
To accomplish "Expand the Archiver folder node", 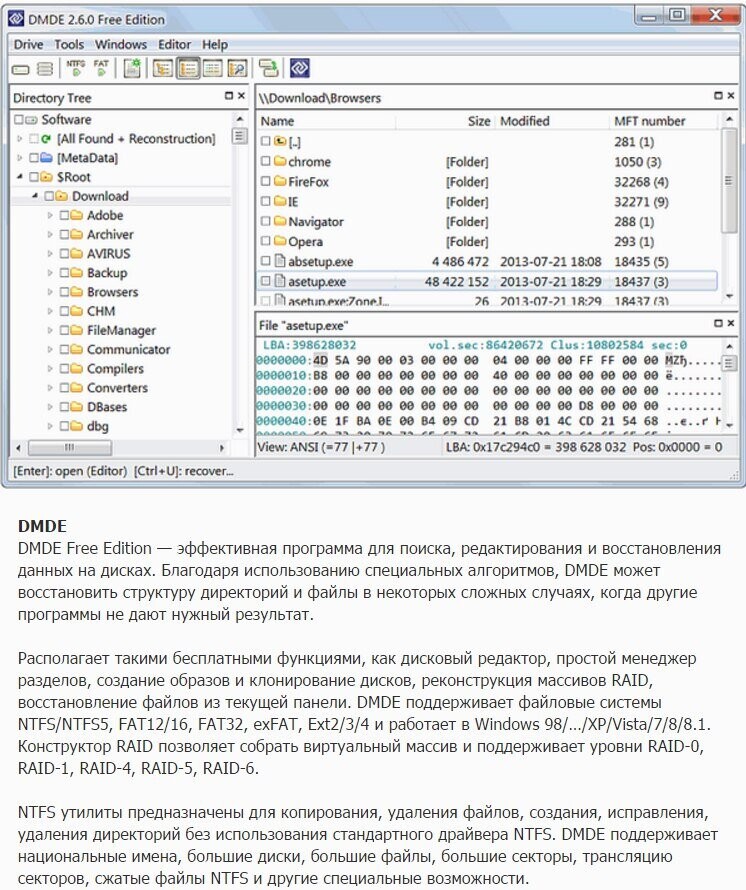I will (x=50, y=234).
